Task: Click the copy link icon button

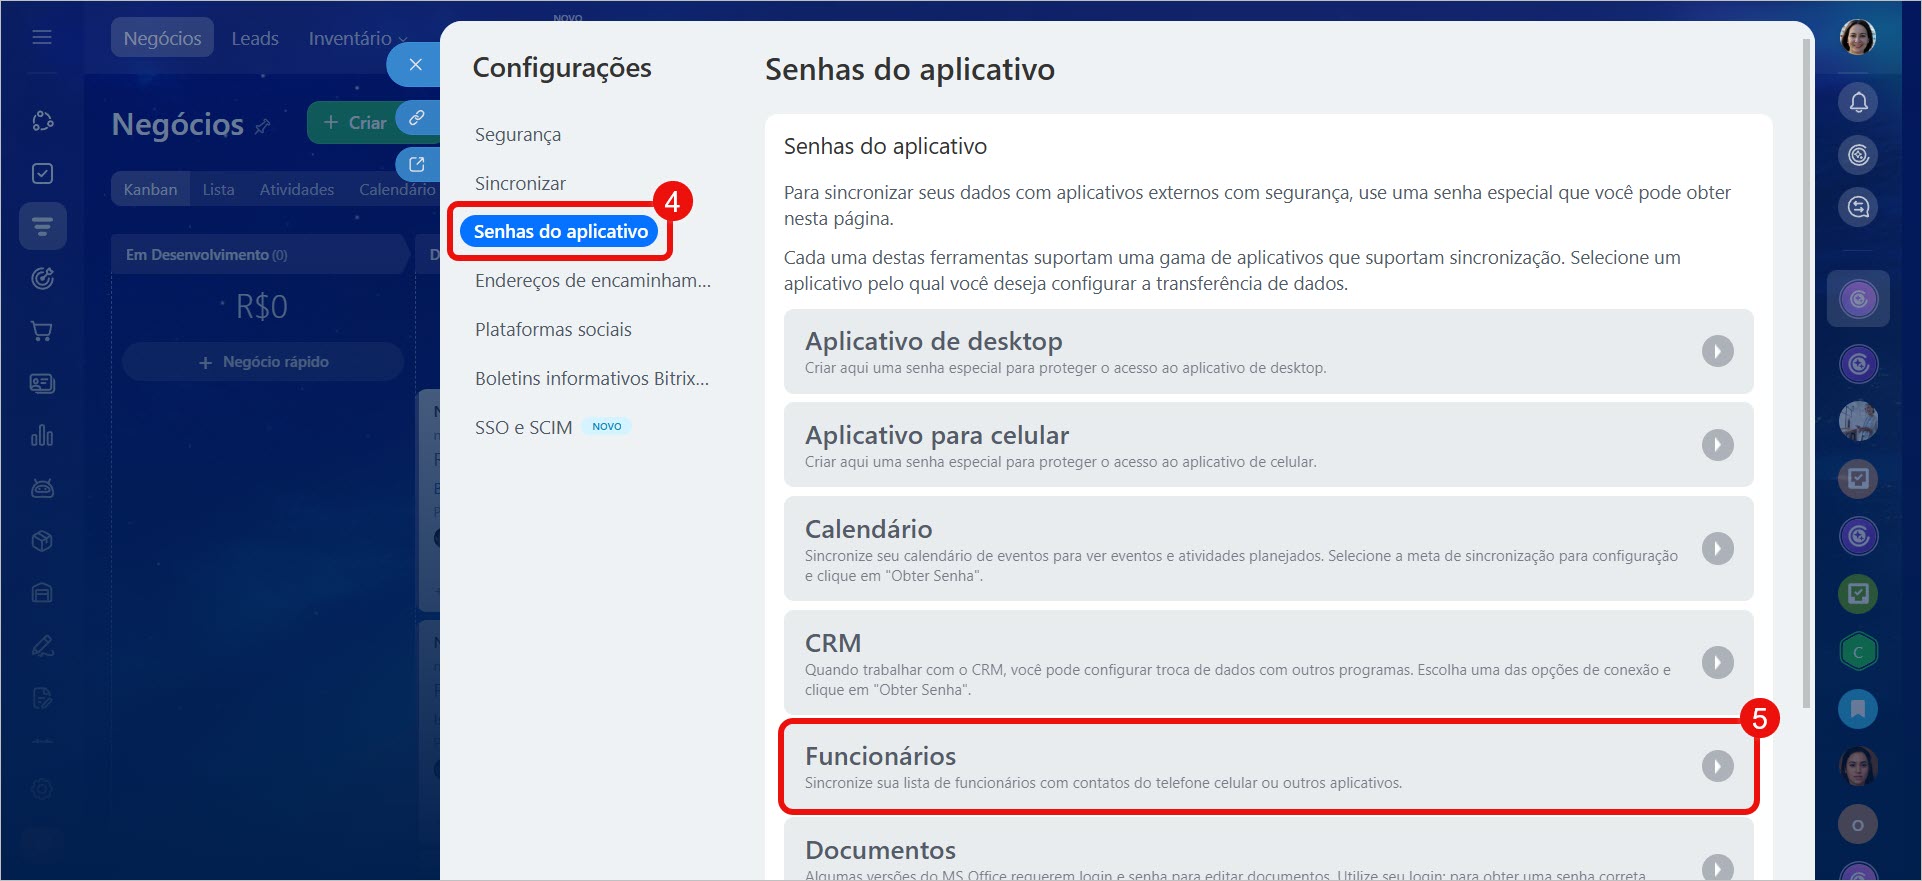Action: pos(417,117)
